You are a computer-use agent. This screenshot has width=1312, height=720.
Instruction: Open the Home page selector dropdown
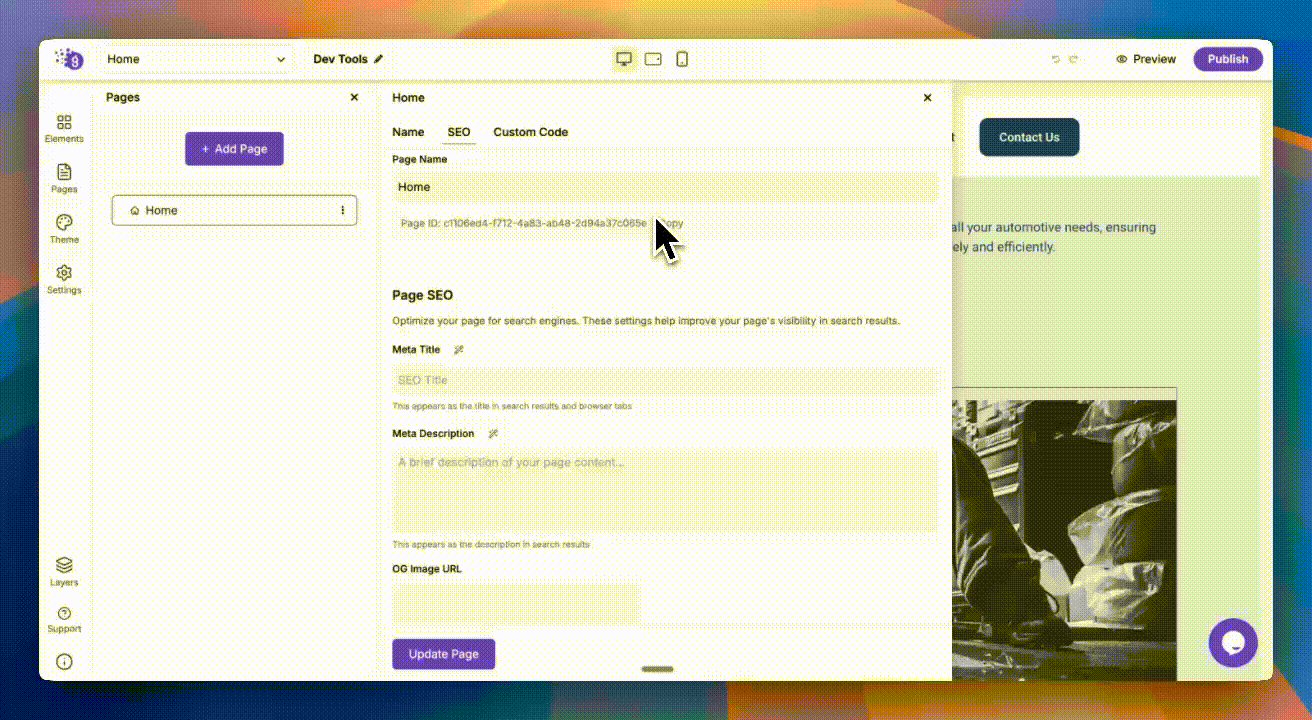(197, 59)
